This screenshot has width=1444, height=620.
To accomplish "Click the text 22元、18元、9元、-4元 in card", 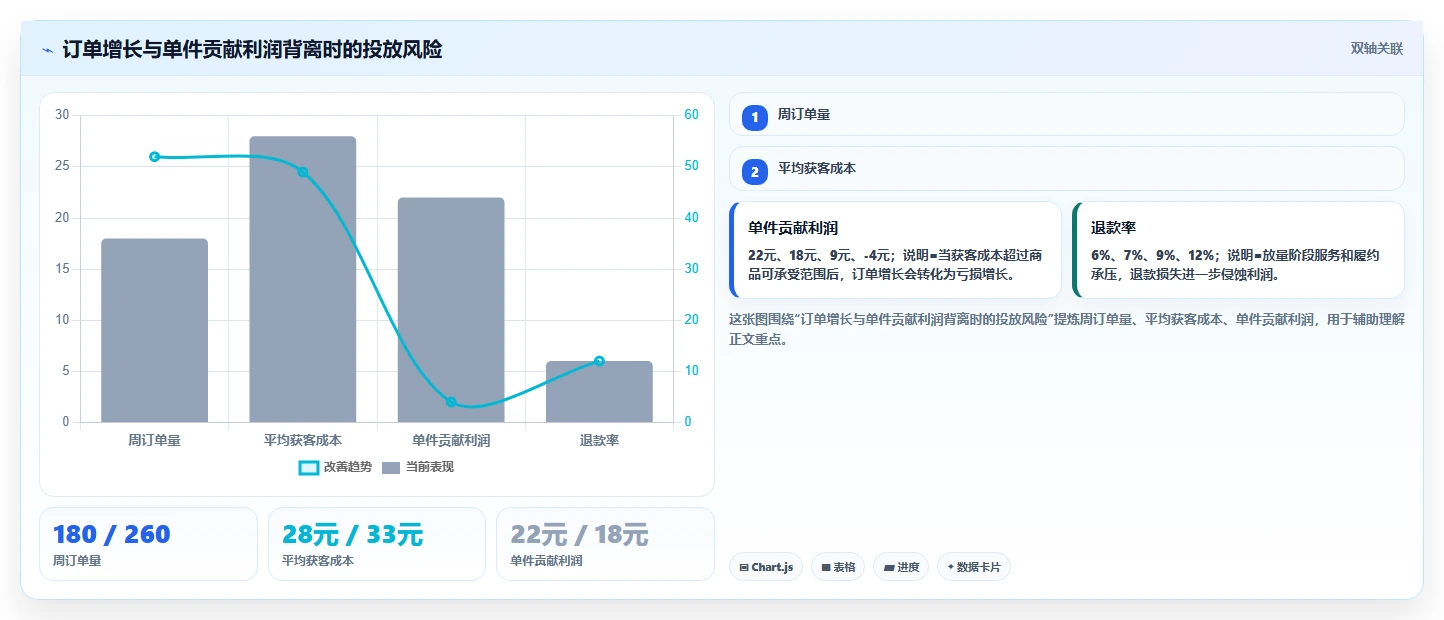I will [819, 255].
